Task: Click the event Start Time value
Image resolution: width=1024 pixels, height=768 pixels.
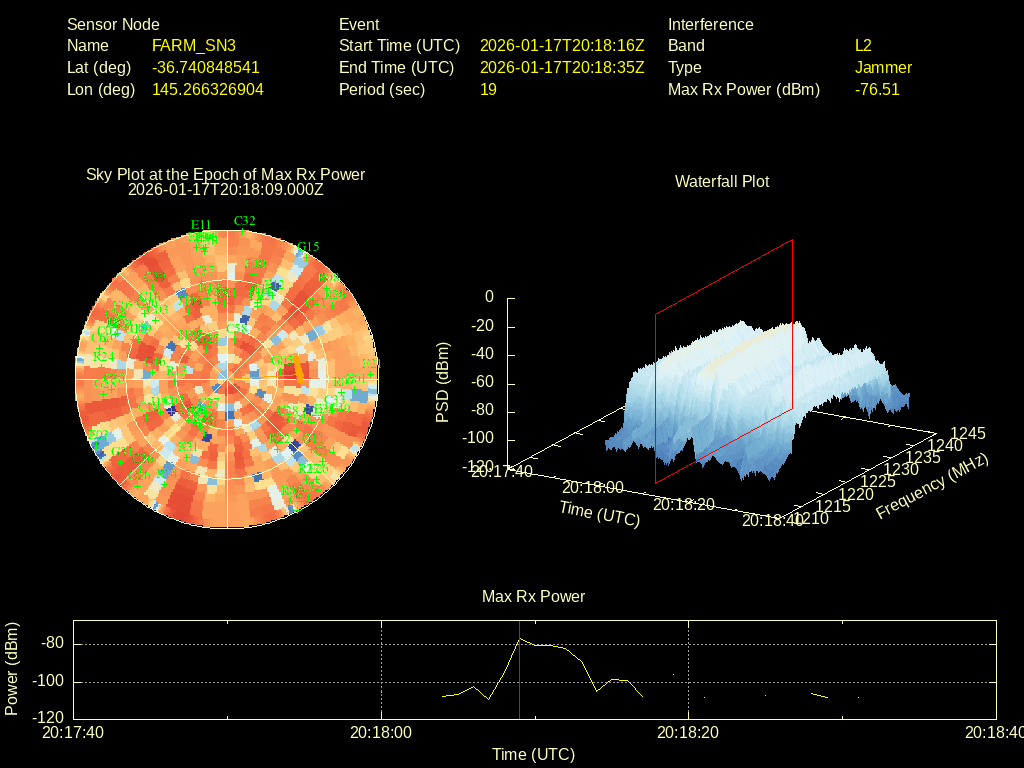Action: coord(562,46)
